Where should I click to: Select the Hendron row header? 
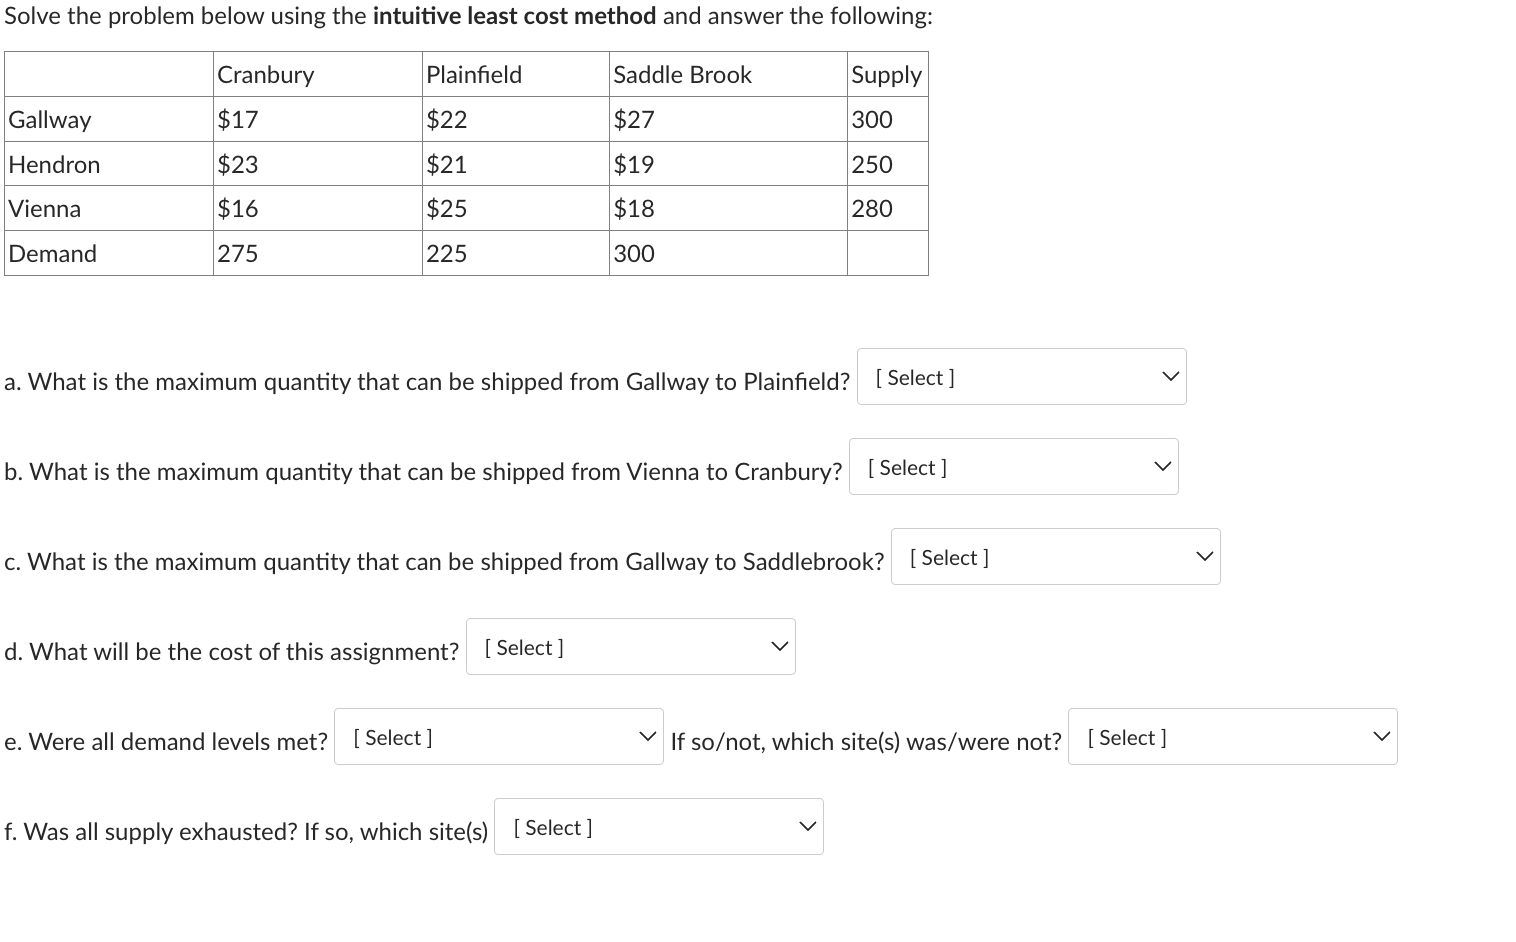tap(54, 164)
